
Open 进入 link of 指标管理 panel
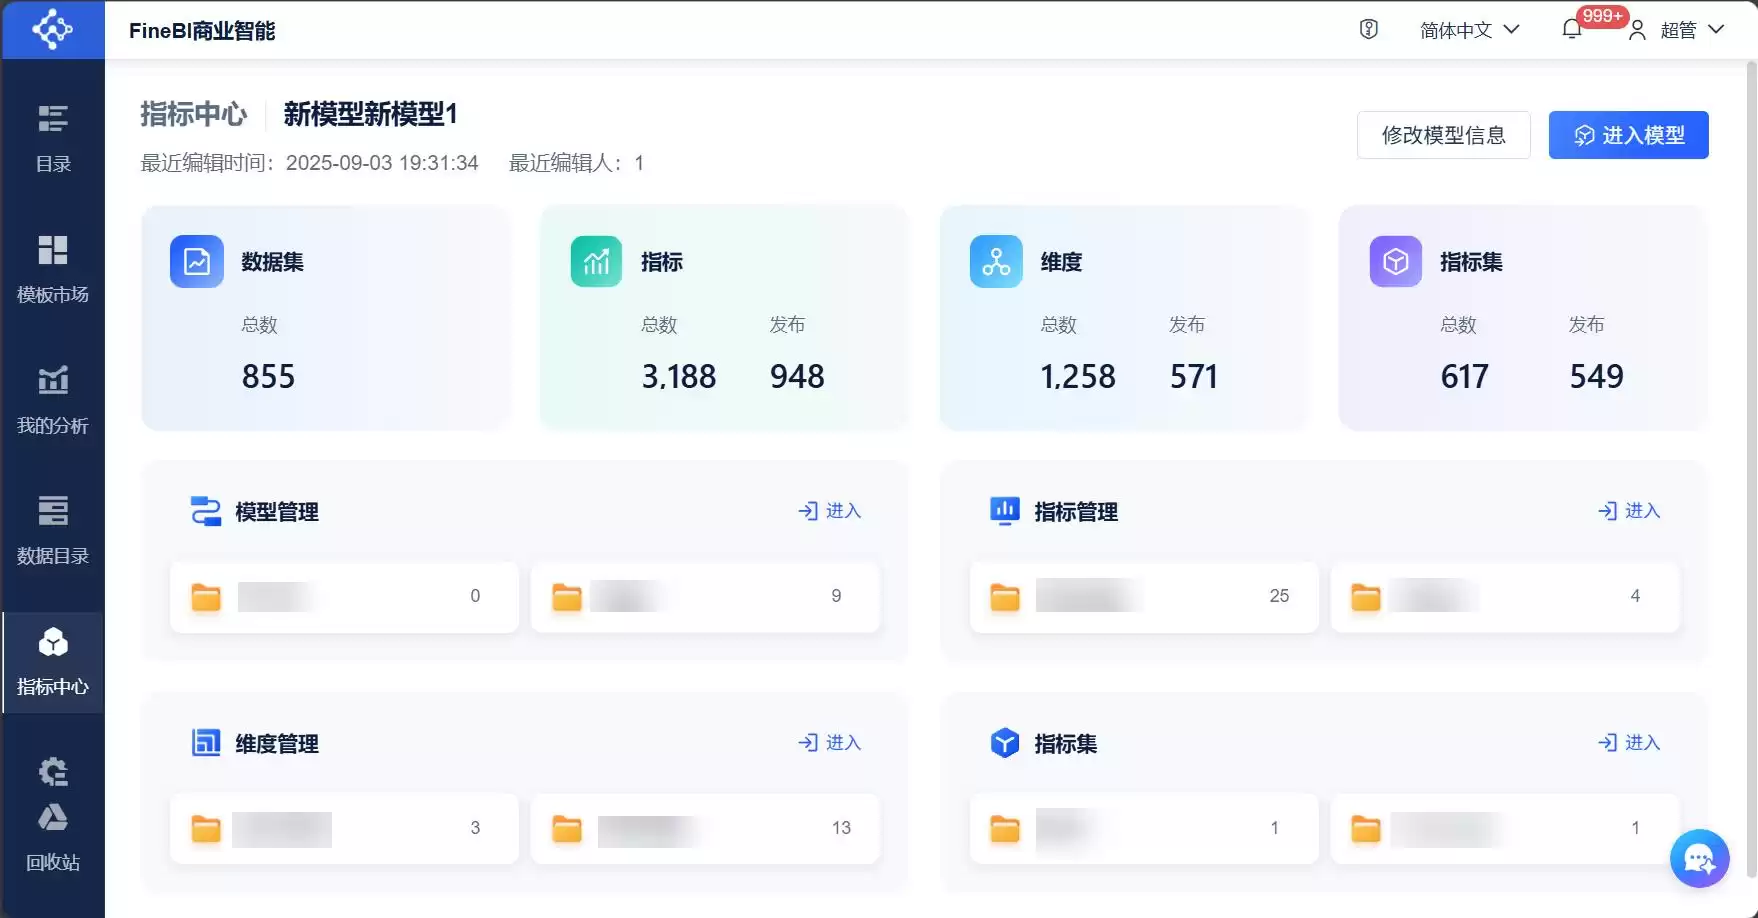(x=1627, y=511)
